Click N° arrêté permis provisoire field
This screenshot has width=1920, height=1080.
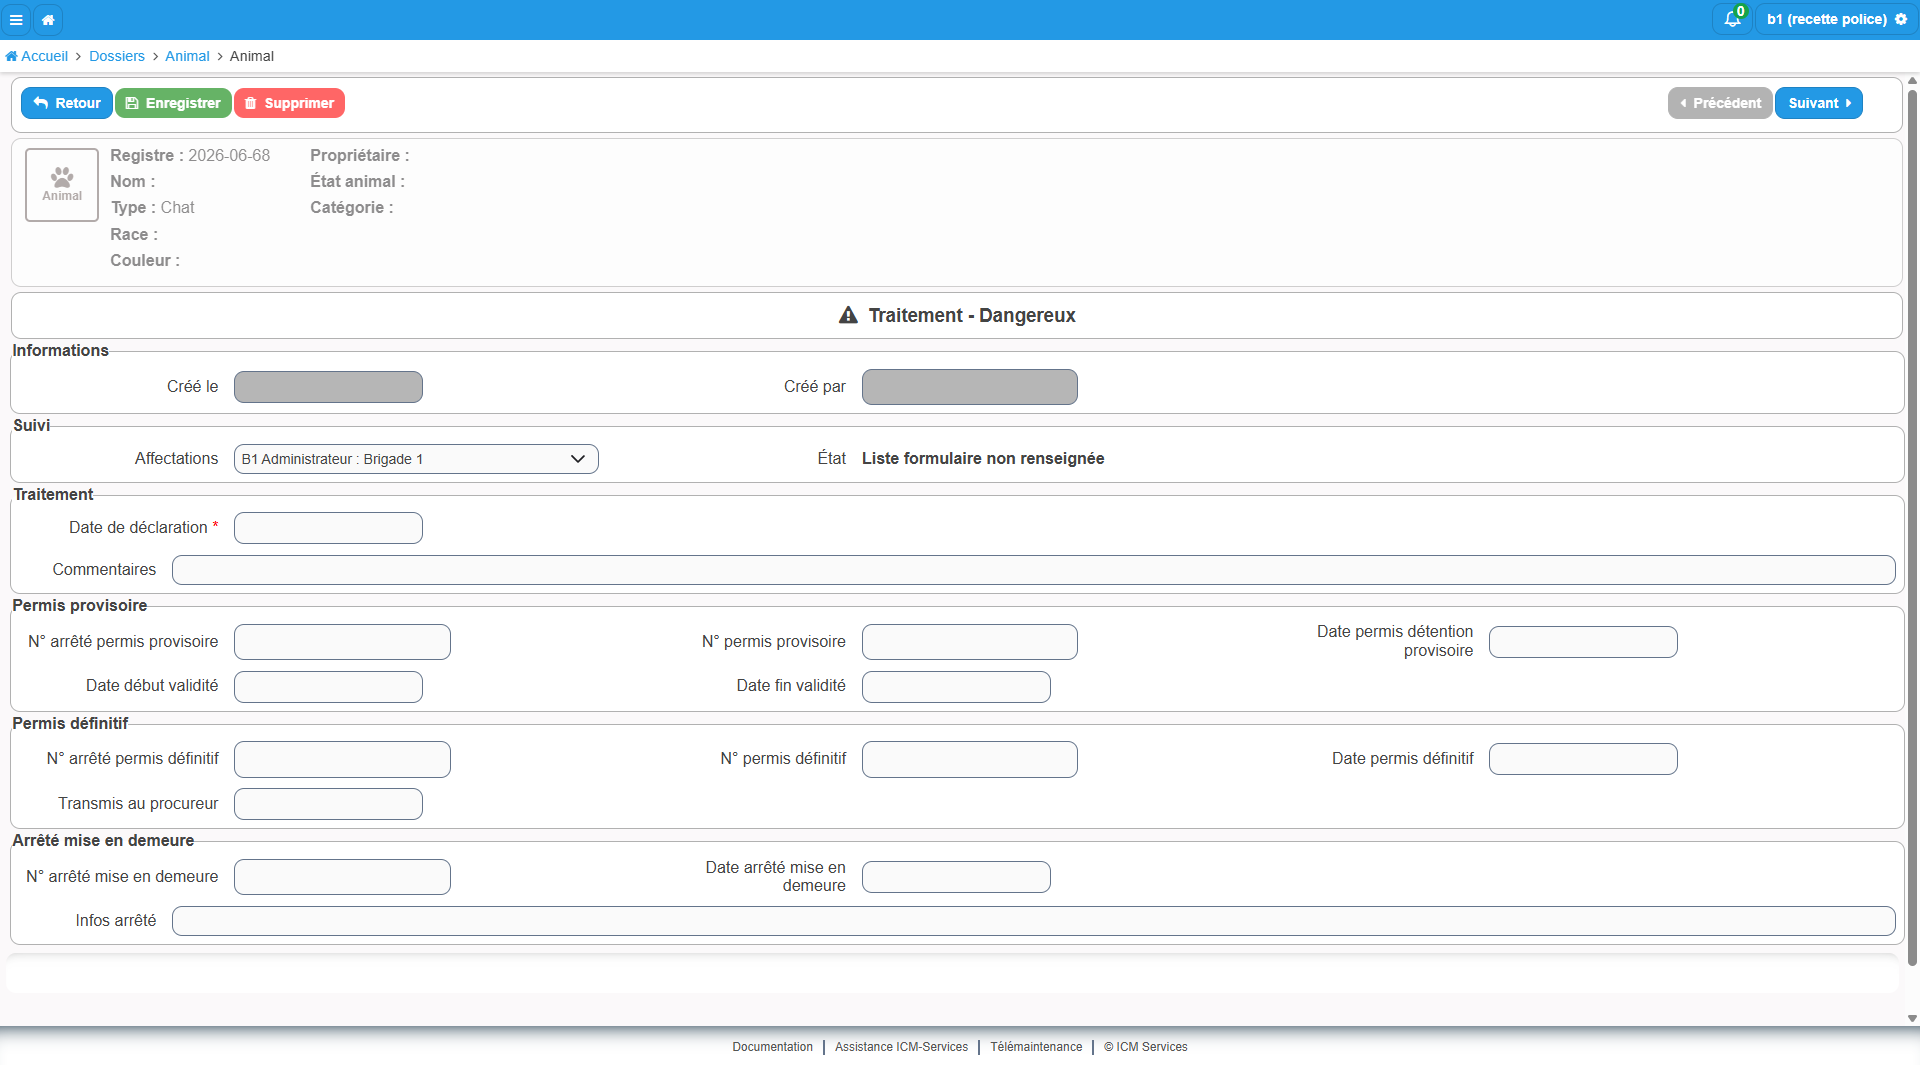342,642
